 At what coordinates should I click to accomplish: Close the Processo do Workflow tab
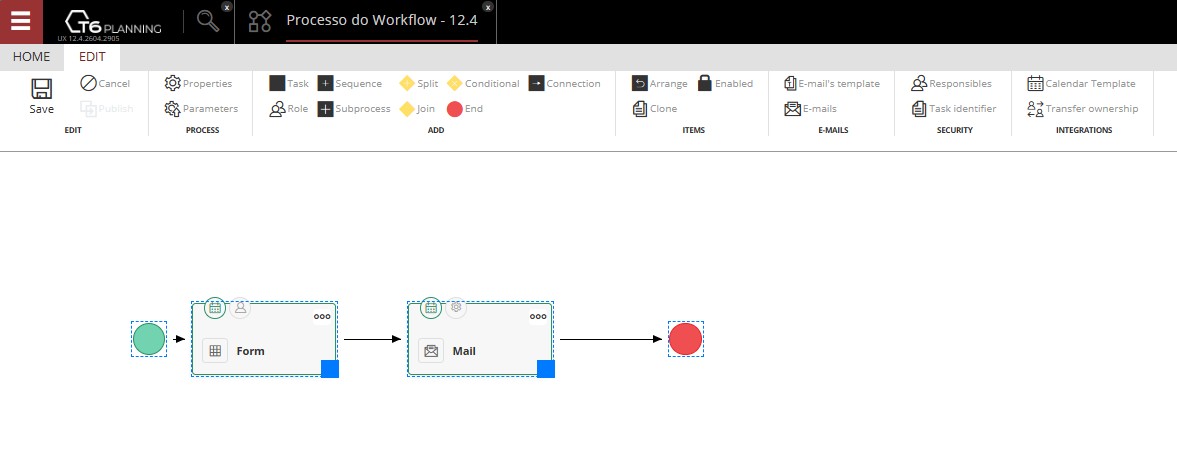[488, 7]
